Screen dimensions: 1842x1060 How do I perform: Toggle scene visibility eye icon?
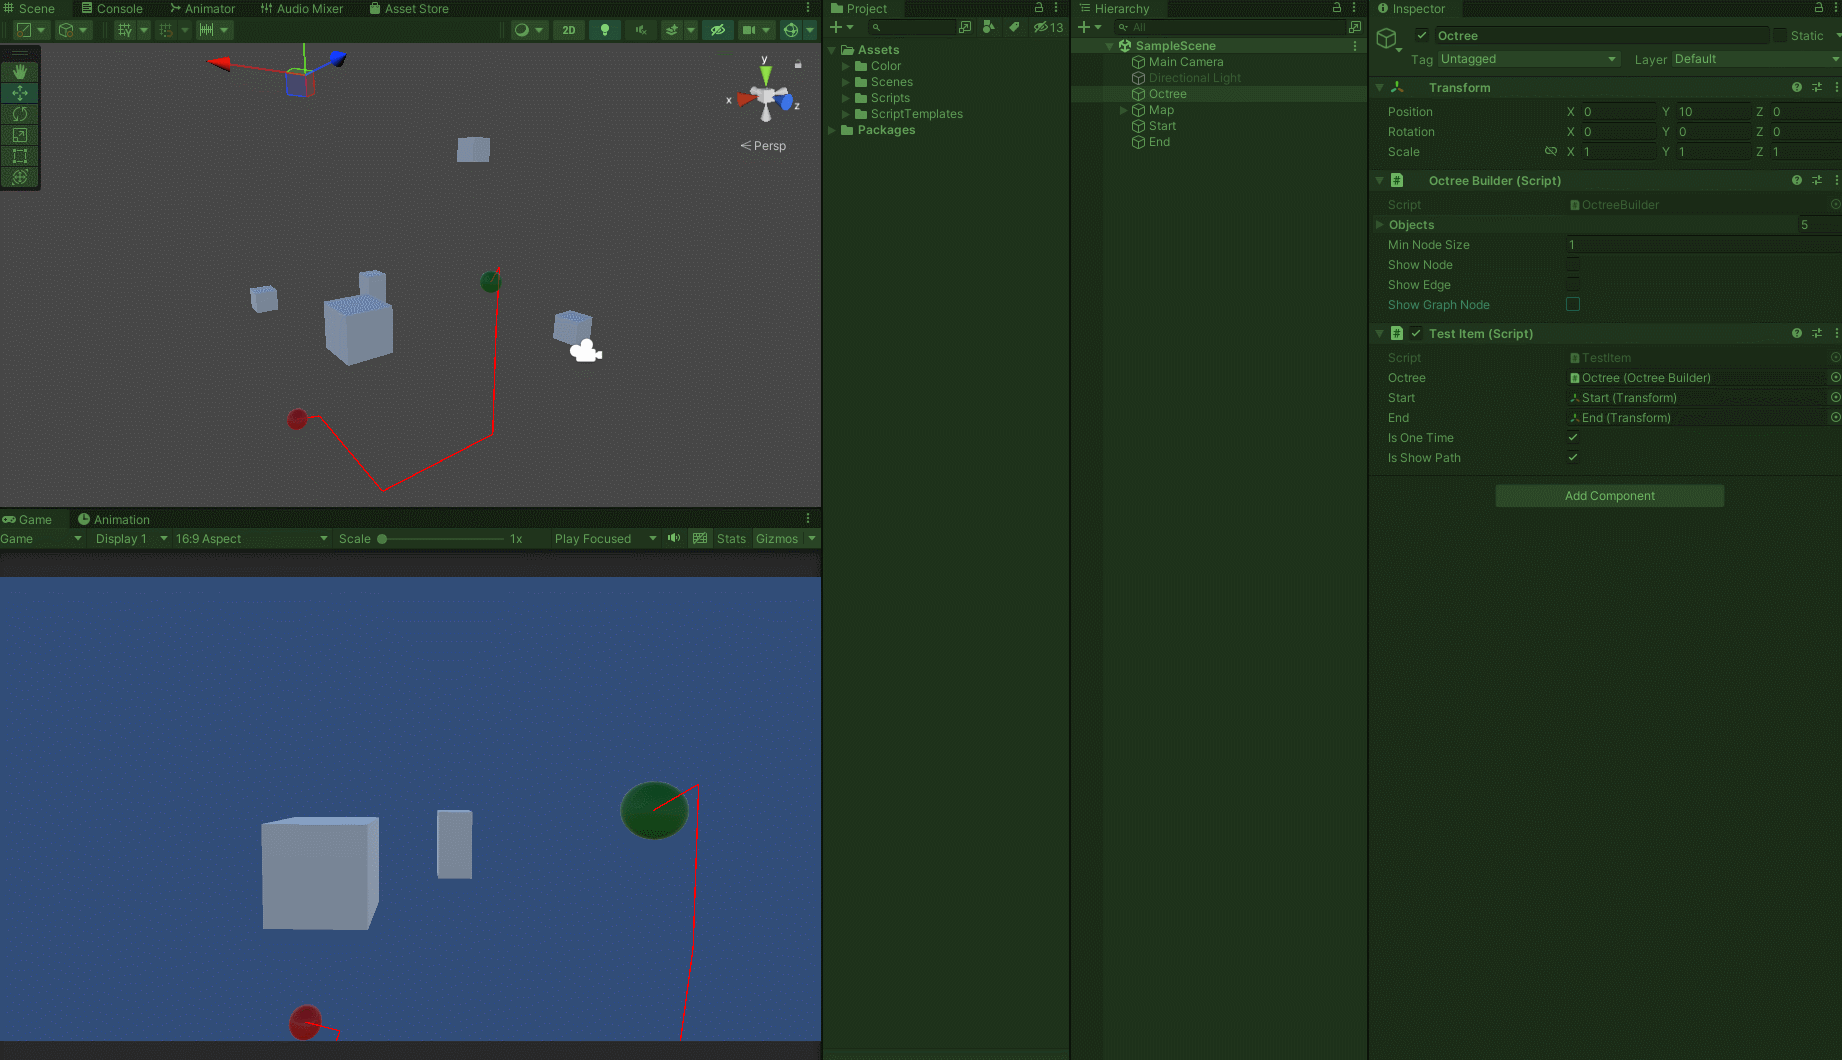tap(717, 30)
